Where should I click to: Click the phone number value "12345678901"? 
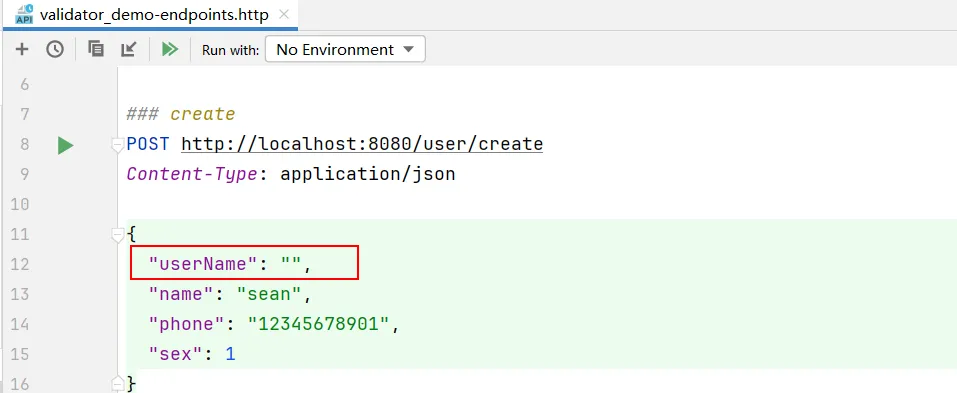point(319,324)
